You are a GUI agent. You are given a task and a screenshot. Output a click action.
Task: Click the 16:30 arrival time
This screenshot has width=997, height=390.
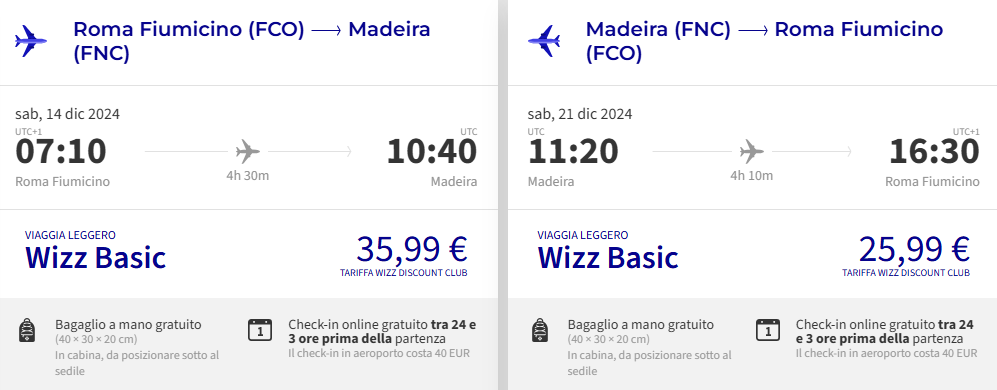pyautogui.click(x=934, y=152)
